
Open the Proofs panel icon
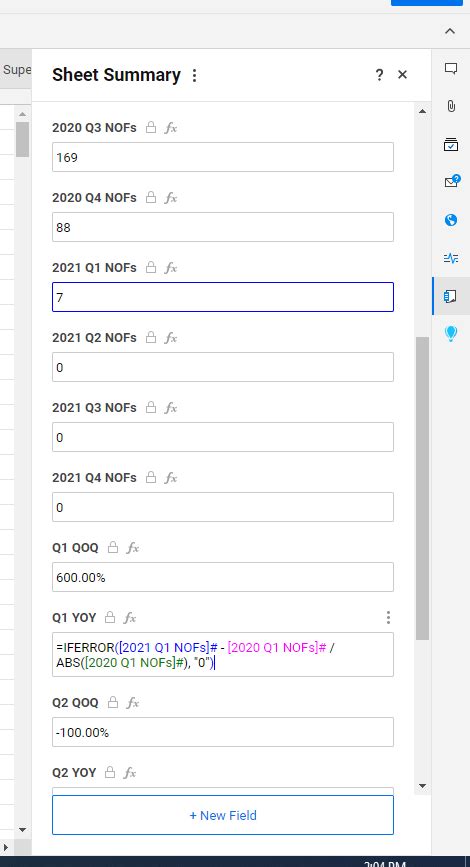coord(451,144)
